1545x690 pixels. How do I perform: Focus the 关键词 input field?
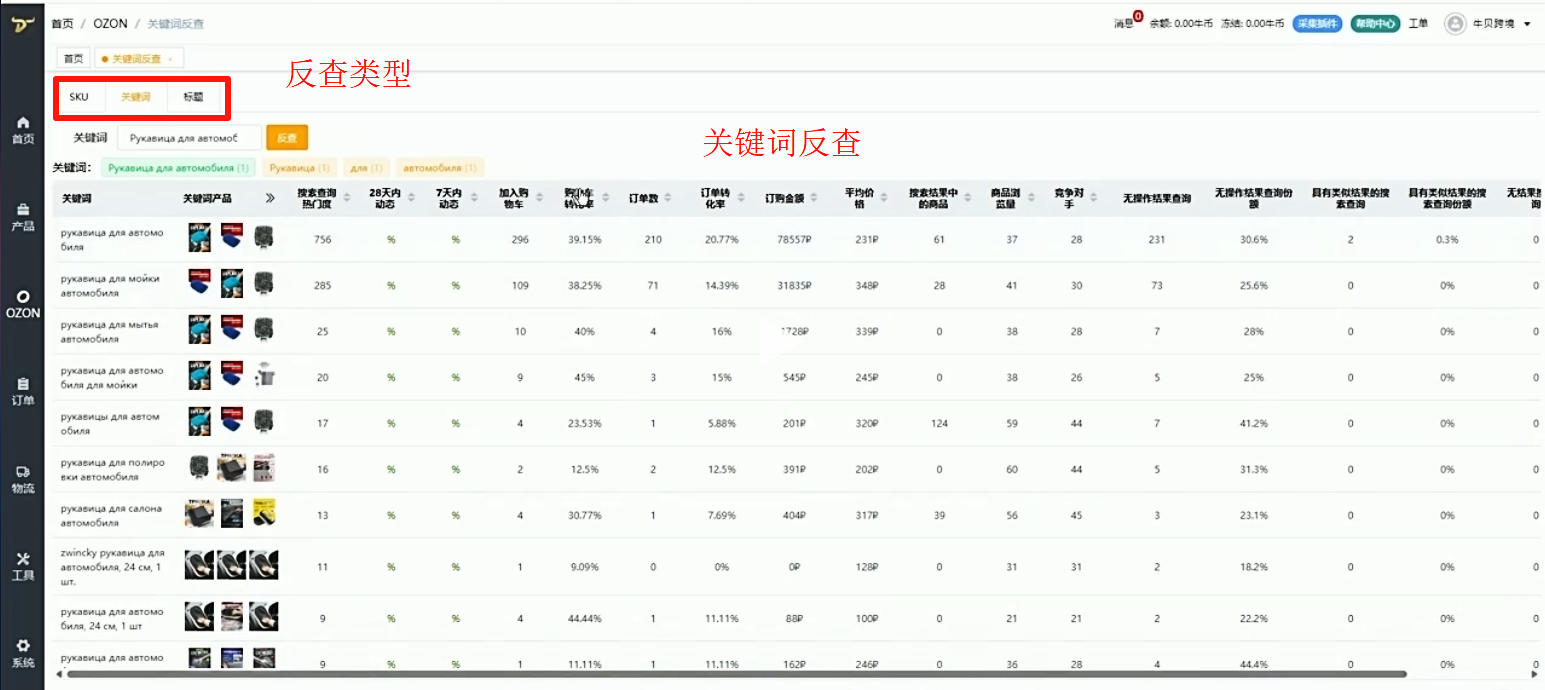[x=189, y=138]
